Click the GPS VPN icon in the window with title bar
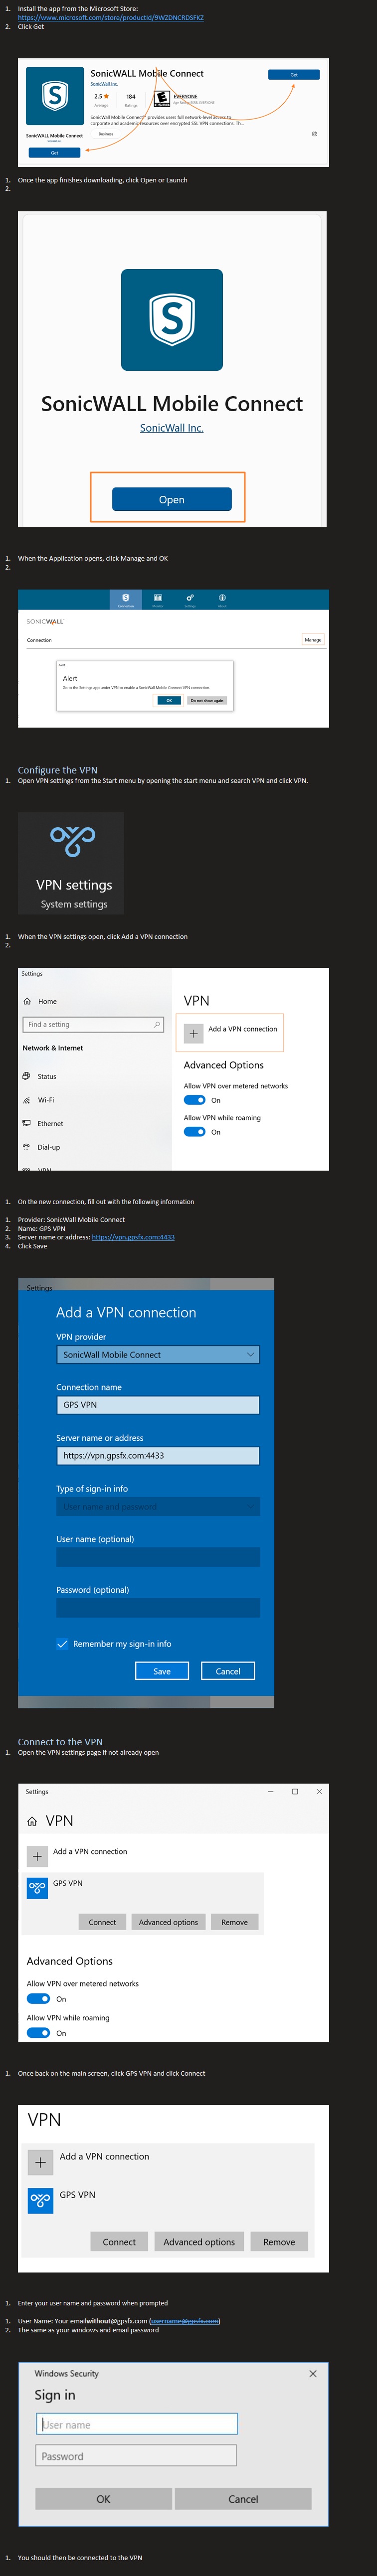The image size is (377, 2576). [37, 1887]
